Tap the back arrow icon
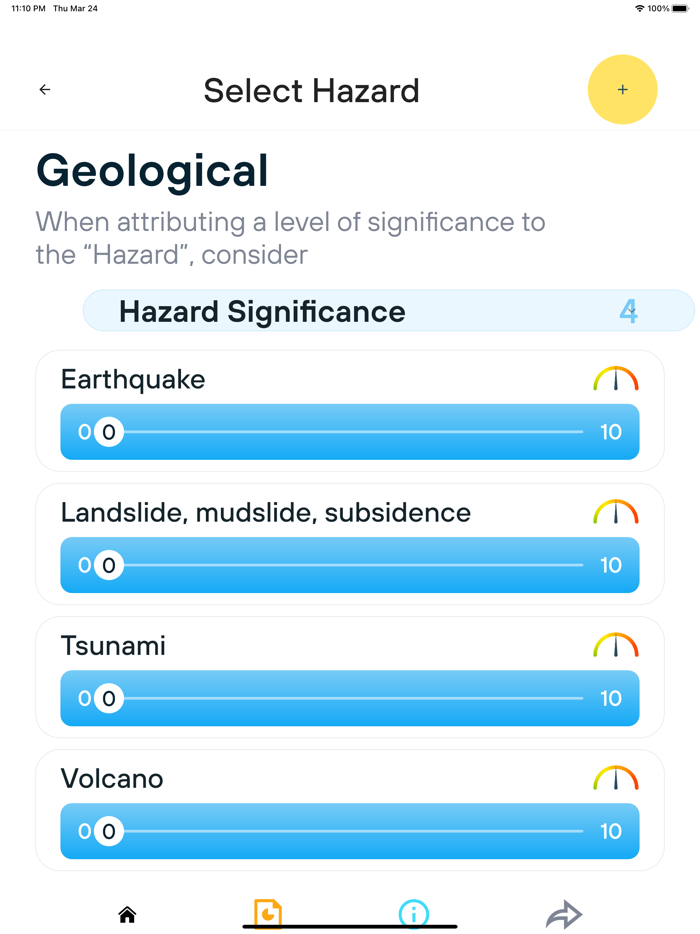This screenshot has height=934, width=700. [x=45, y=90]
